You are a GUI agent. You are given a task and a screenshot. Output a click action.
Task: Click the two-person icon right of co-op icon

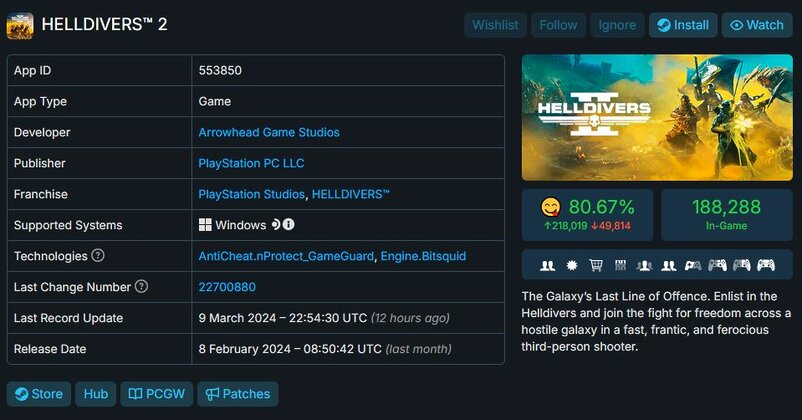coord(669,265)
